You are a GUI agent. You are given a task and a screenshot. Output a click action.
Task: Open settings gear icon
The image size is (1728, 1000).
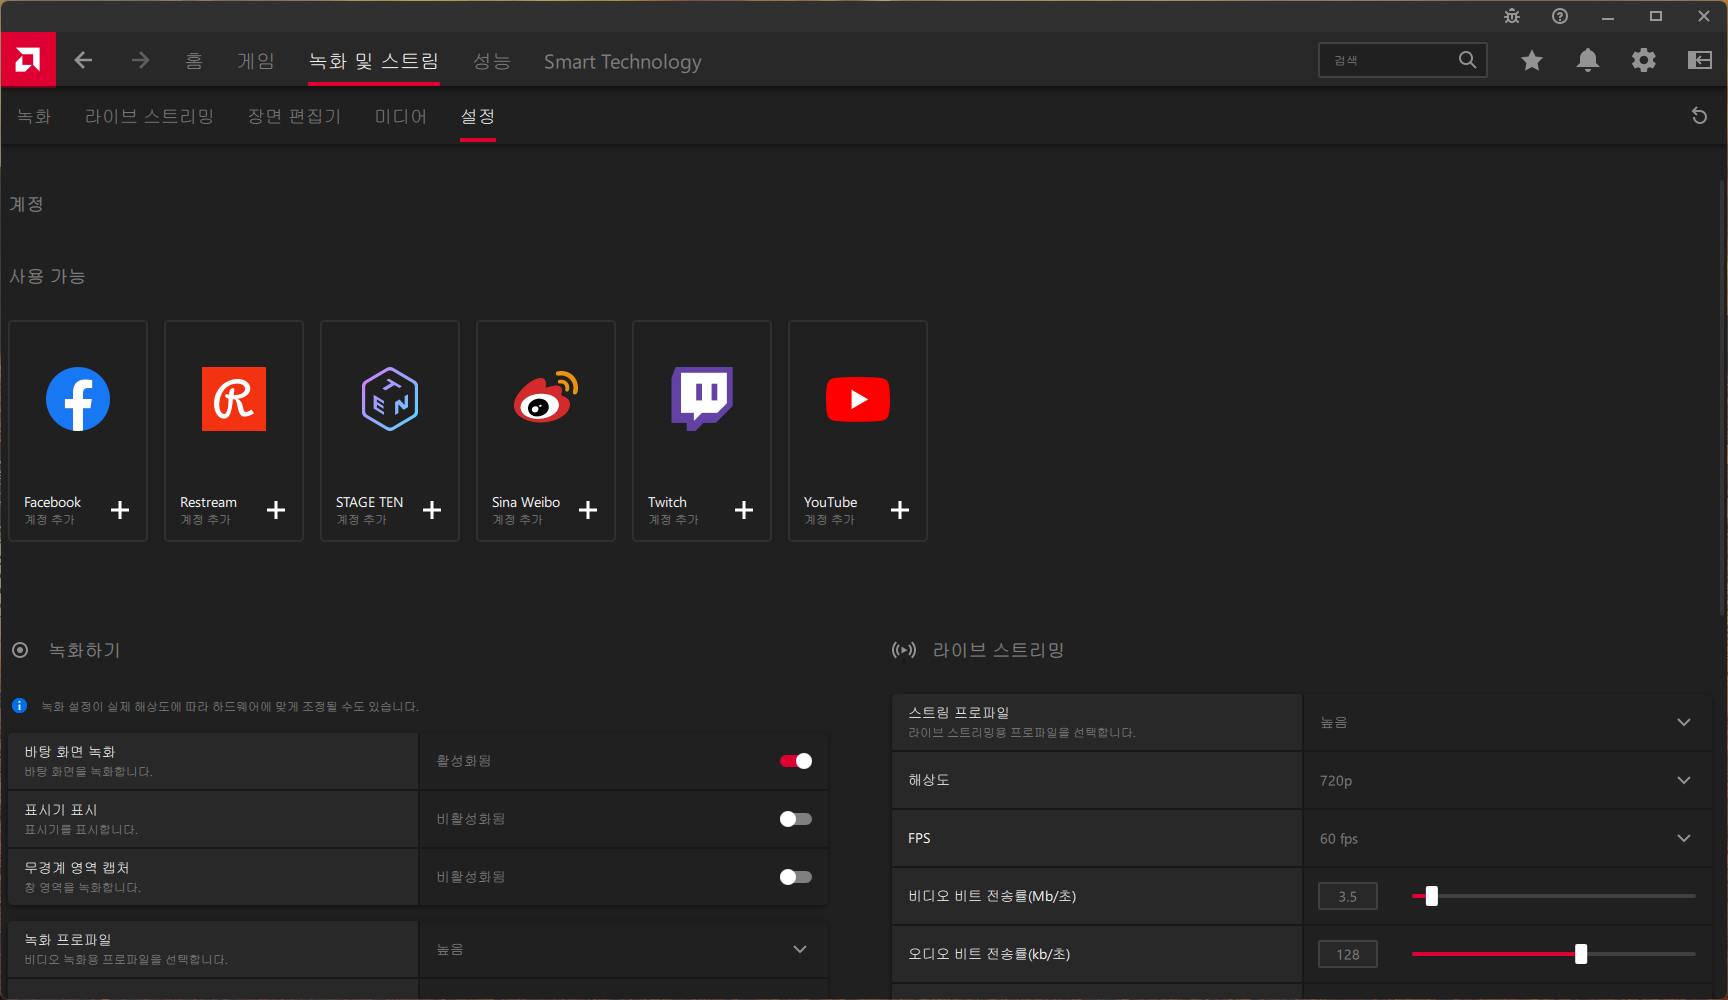[1643, 61]
